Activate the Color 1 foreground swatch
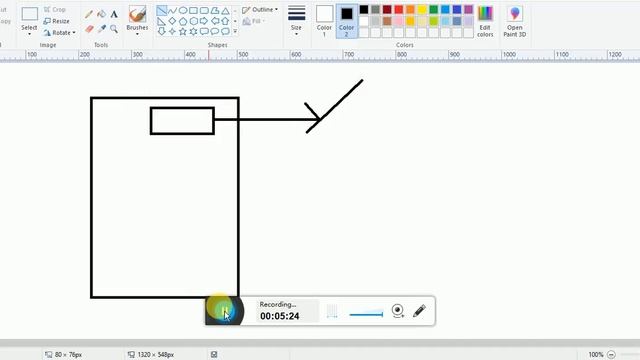Image resolution: width=640 pixels, height=360 pixels. 324,21
